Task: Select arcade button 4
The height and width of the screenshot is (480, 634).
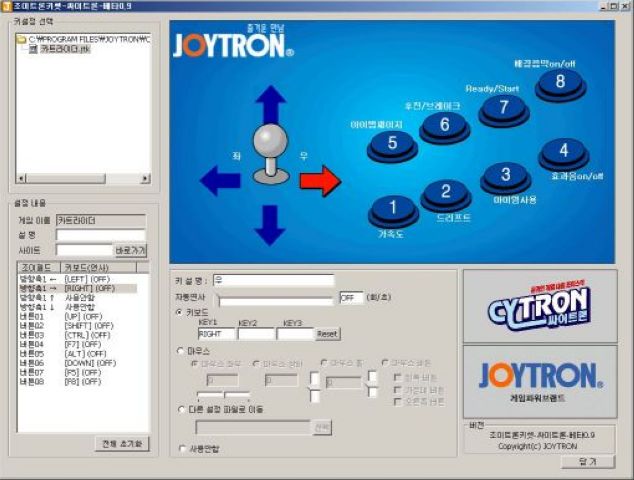Action: tap(564, 153)
